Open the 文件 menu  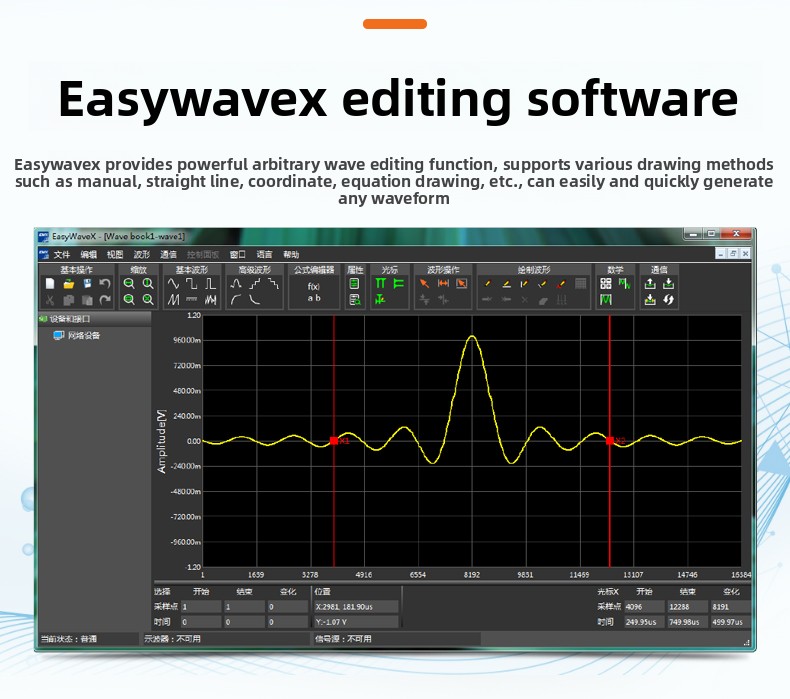click(62, 255)
